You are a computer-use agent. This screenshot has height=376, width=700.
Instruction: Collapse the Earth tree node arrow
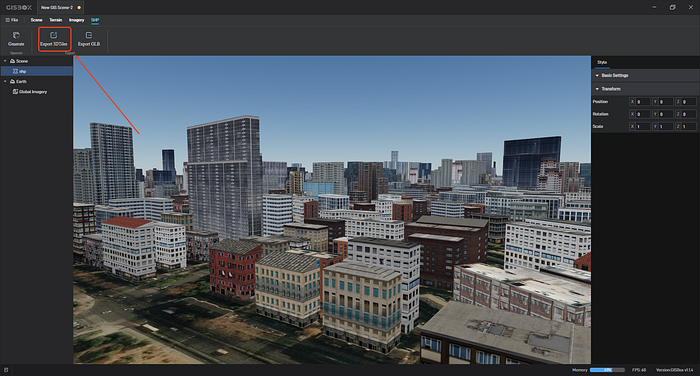tap(5, 82)
